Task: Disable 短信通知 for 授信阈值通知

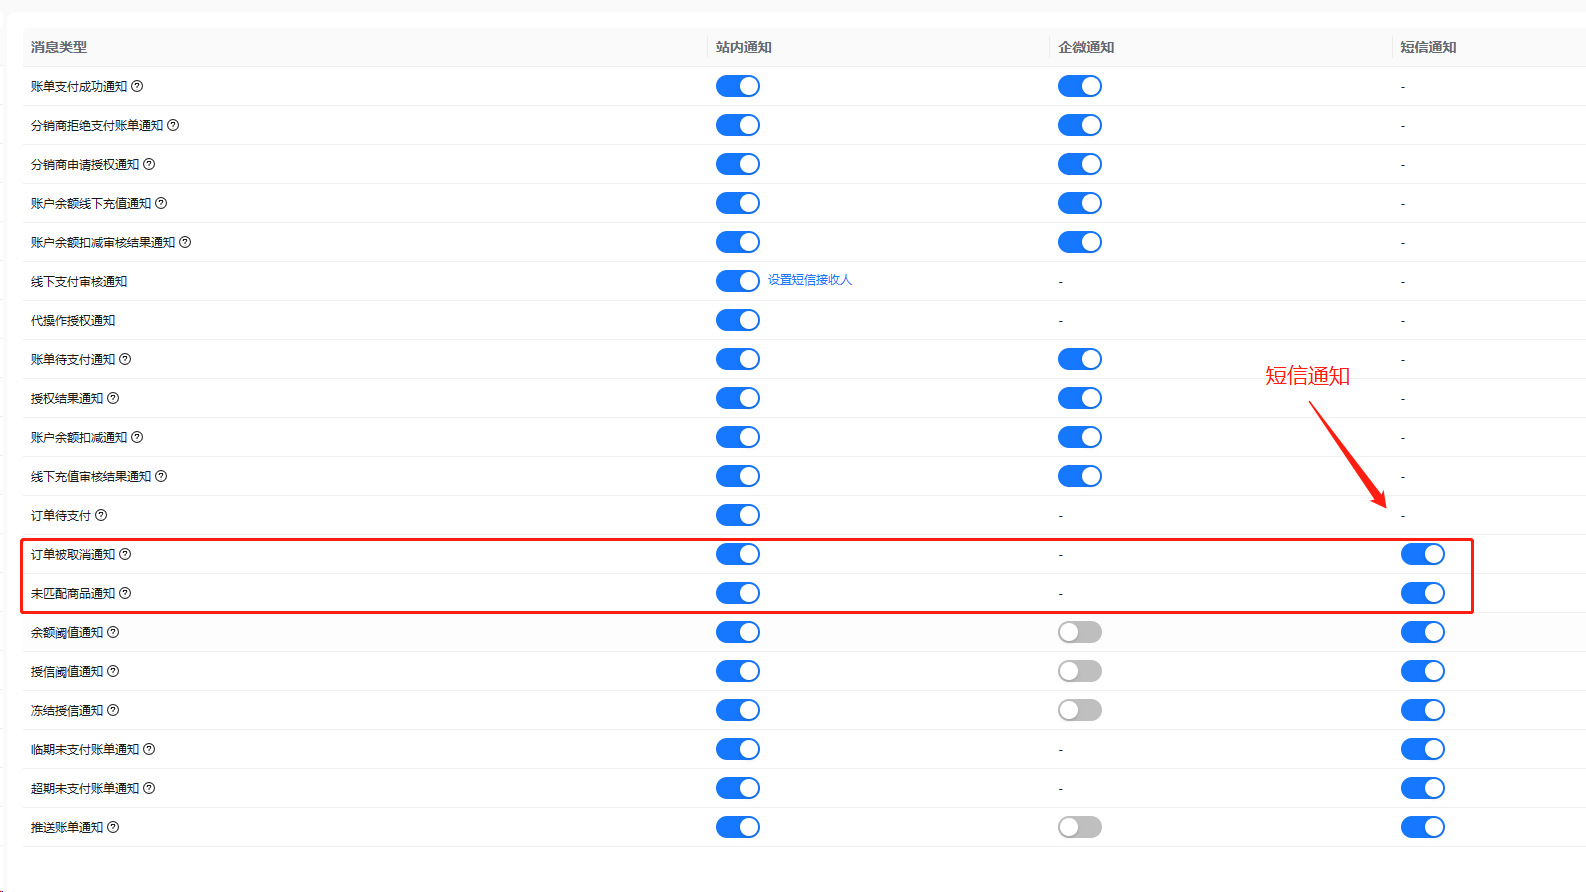Action: coord(1423,671)
